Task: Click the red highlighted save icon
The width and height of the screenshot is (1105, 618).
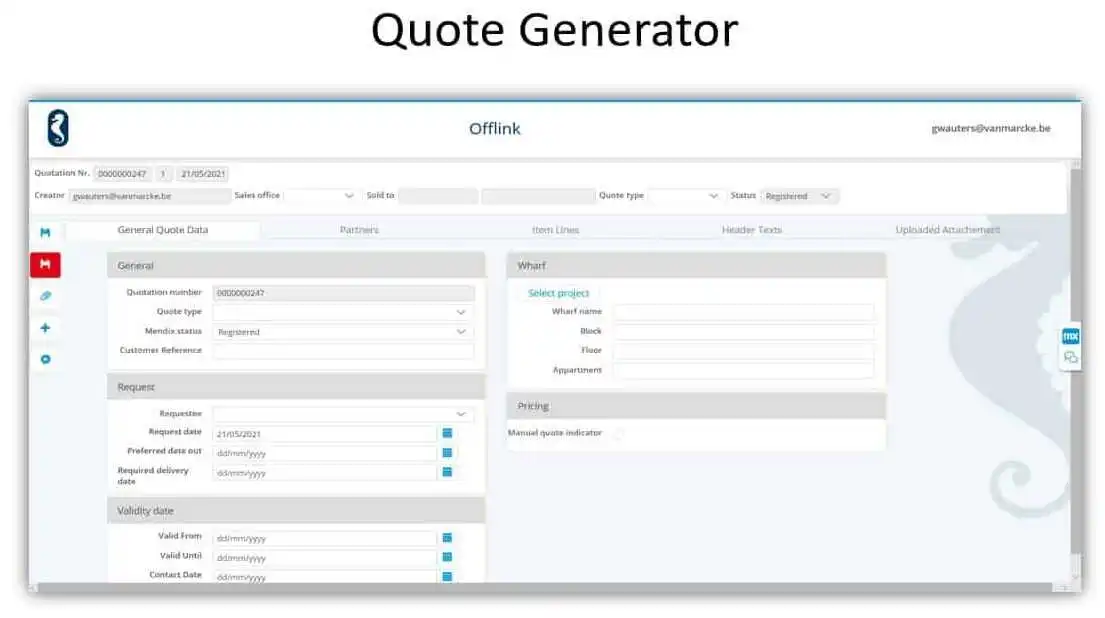Action: 45,264
